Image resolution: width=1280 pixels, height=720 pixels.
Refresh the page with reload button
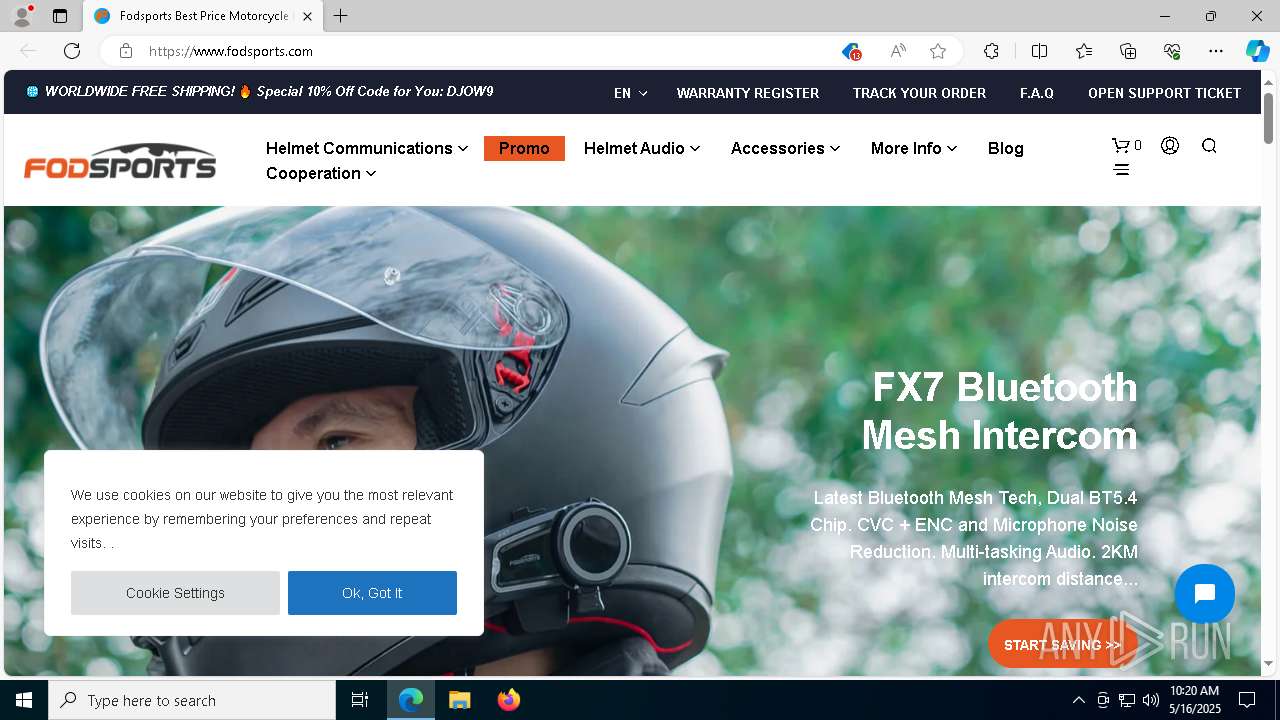coord(72,51)
